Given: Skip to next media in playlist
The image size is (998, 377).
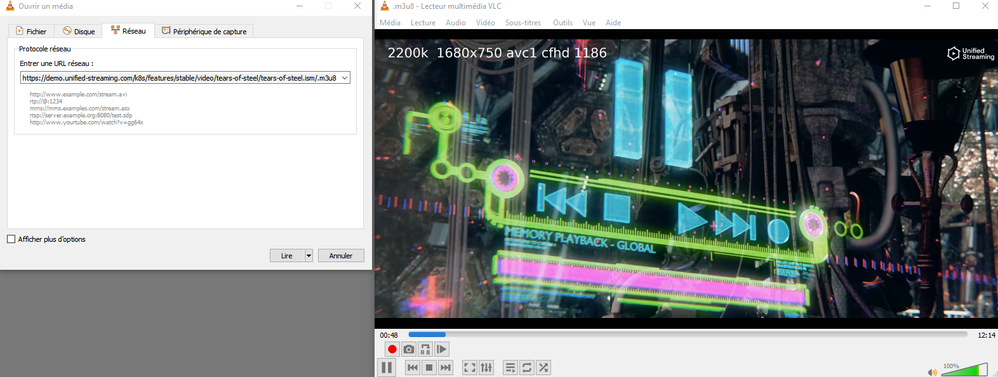Looking at the screenshot, I should (446, 367).
